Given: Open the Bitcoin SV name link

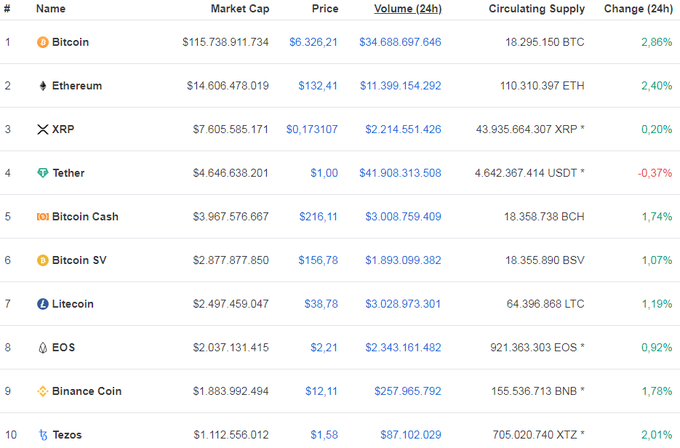Looking at the screenshot, I should [x=79, y=260].
